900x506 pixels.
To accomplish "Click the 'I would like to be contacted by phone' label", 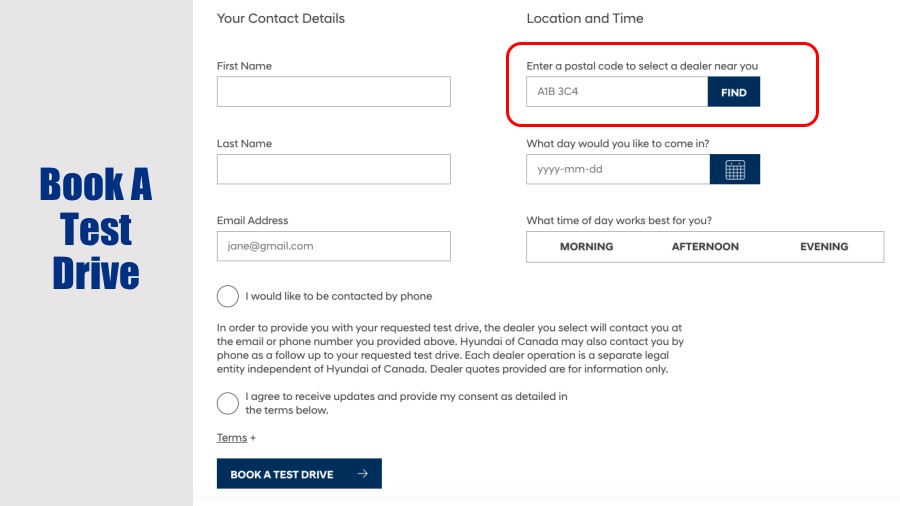I will [x=339, y=296].
